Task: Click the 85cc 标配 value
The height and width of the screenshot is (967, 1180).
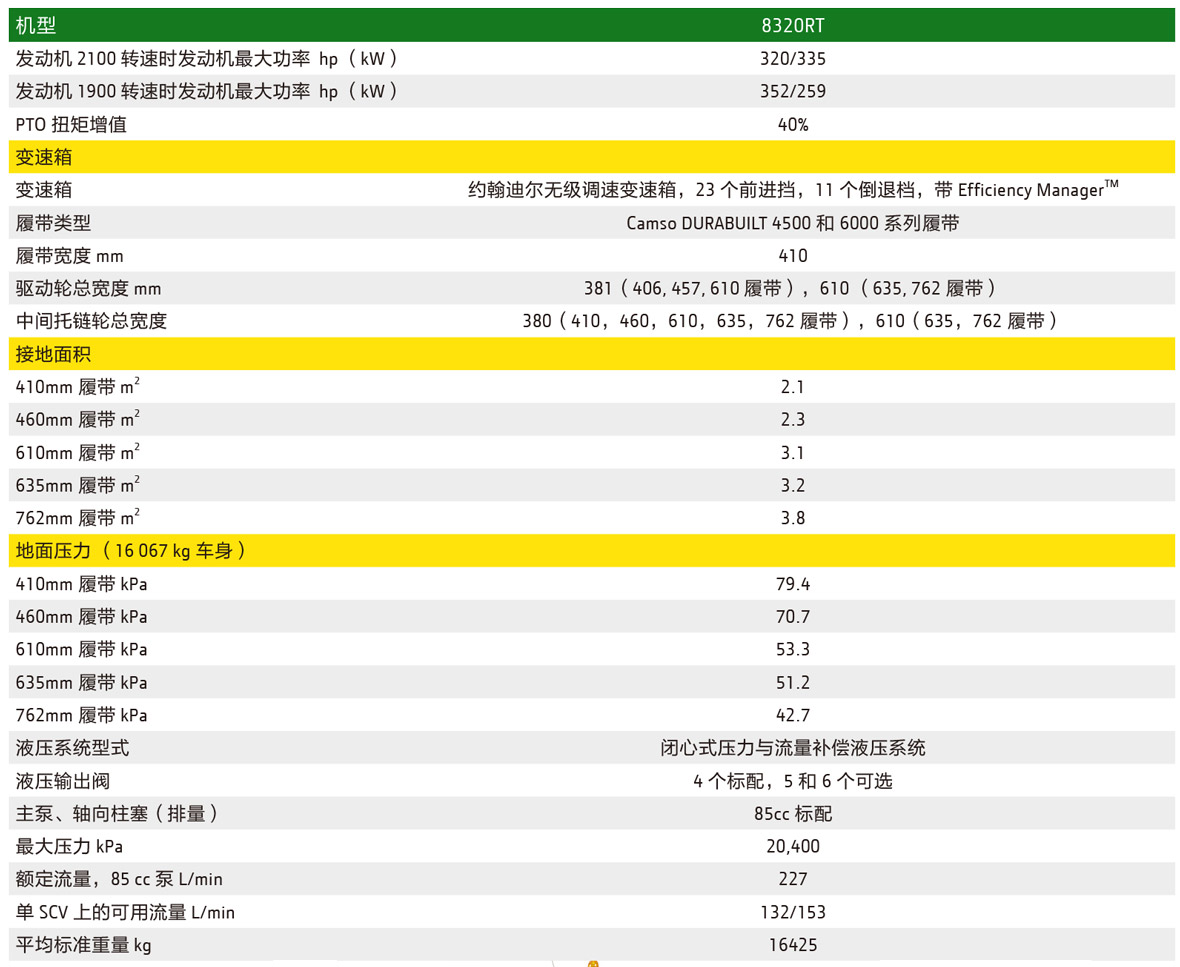Action: 792,813
